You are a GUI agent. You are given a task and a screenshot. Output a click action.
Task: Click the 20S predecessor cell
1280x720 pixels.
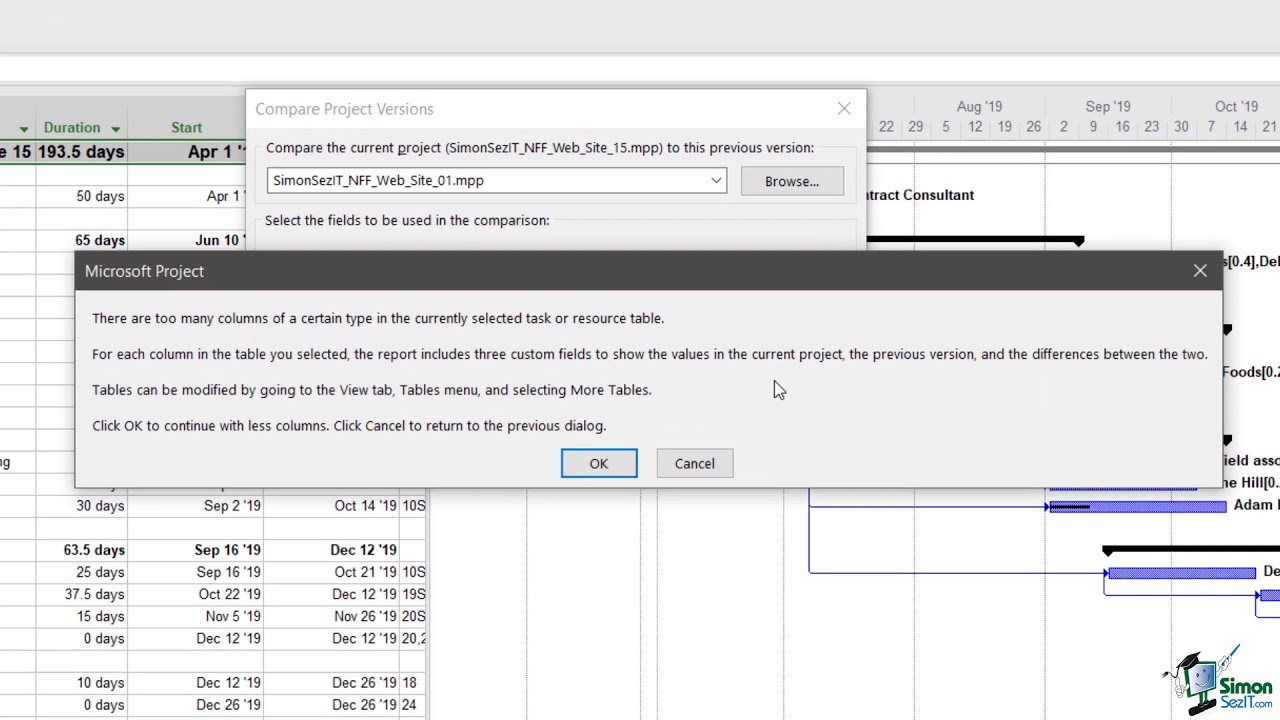pyautogui.click(x=413, y=616)
